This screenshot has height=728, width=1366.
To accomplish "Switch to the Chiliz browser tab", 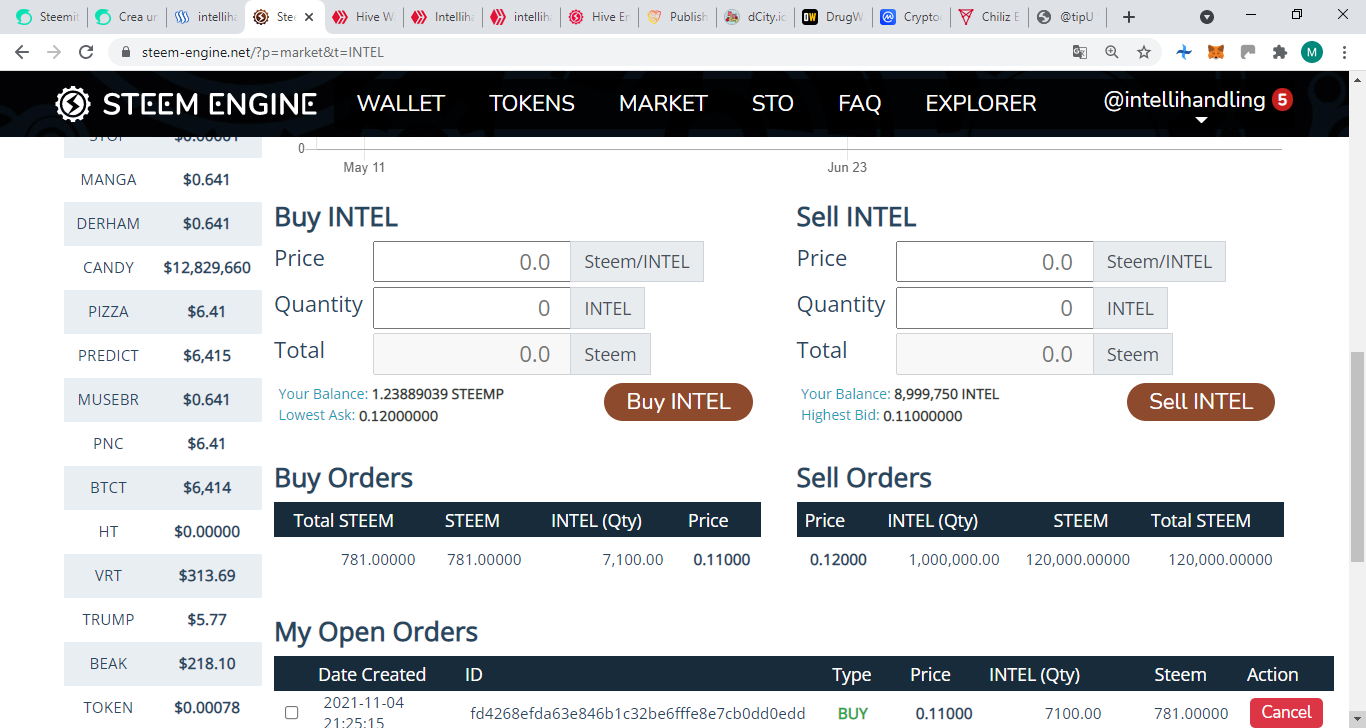I will [x=990, y=17].
